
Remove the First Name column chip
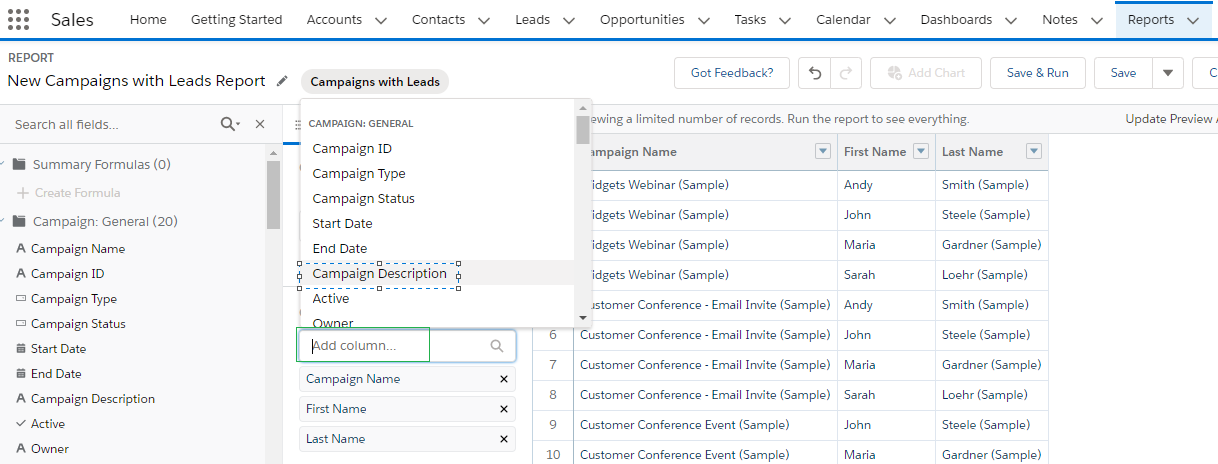(x=504, y=409)
